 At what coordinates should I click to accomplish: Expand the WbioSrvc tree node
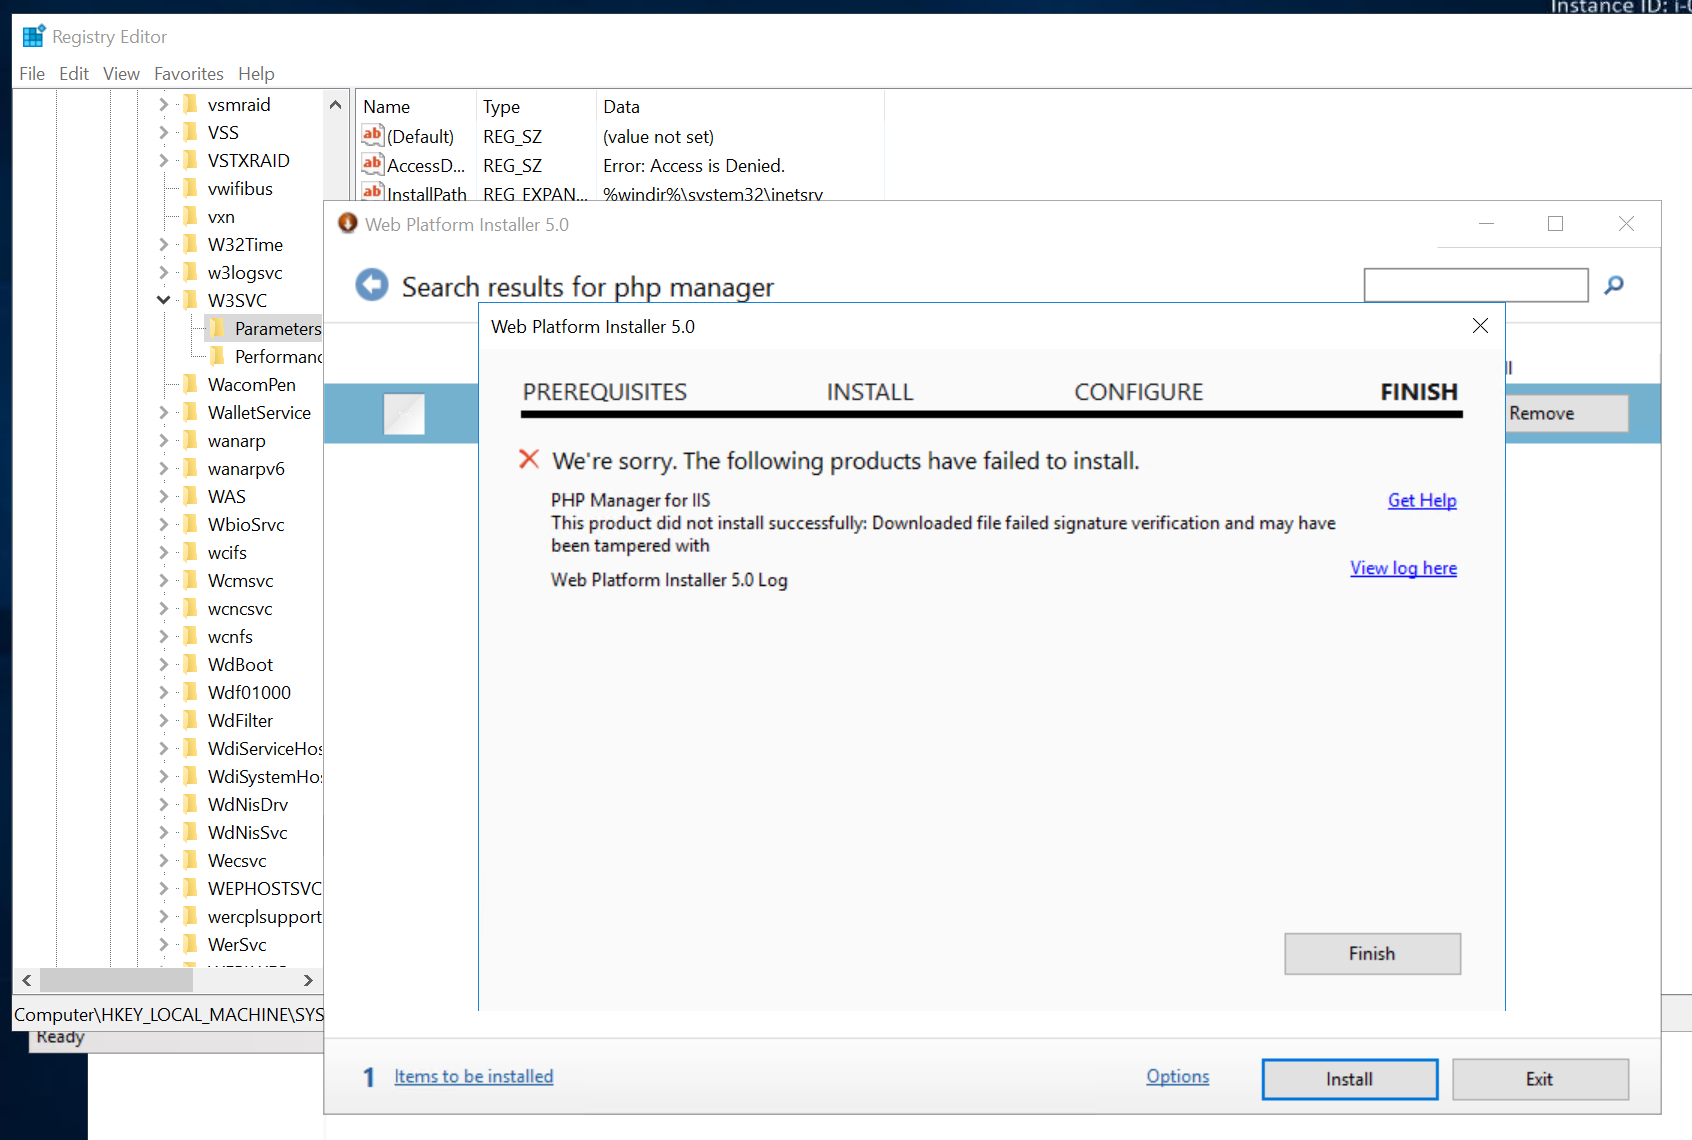coord(163,524)
